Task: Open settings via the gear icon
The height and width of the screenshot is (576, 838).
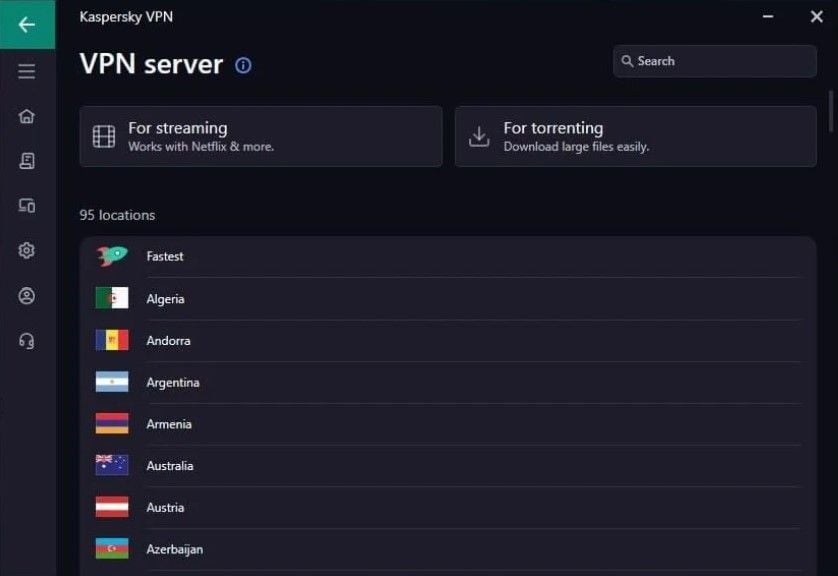Action: click(x=27, y=250)
